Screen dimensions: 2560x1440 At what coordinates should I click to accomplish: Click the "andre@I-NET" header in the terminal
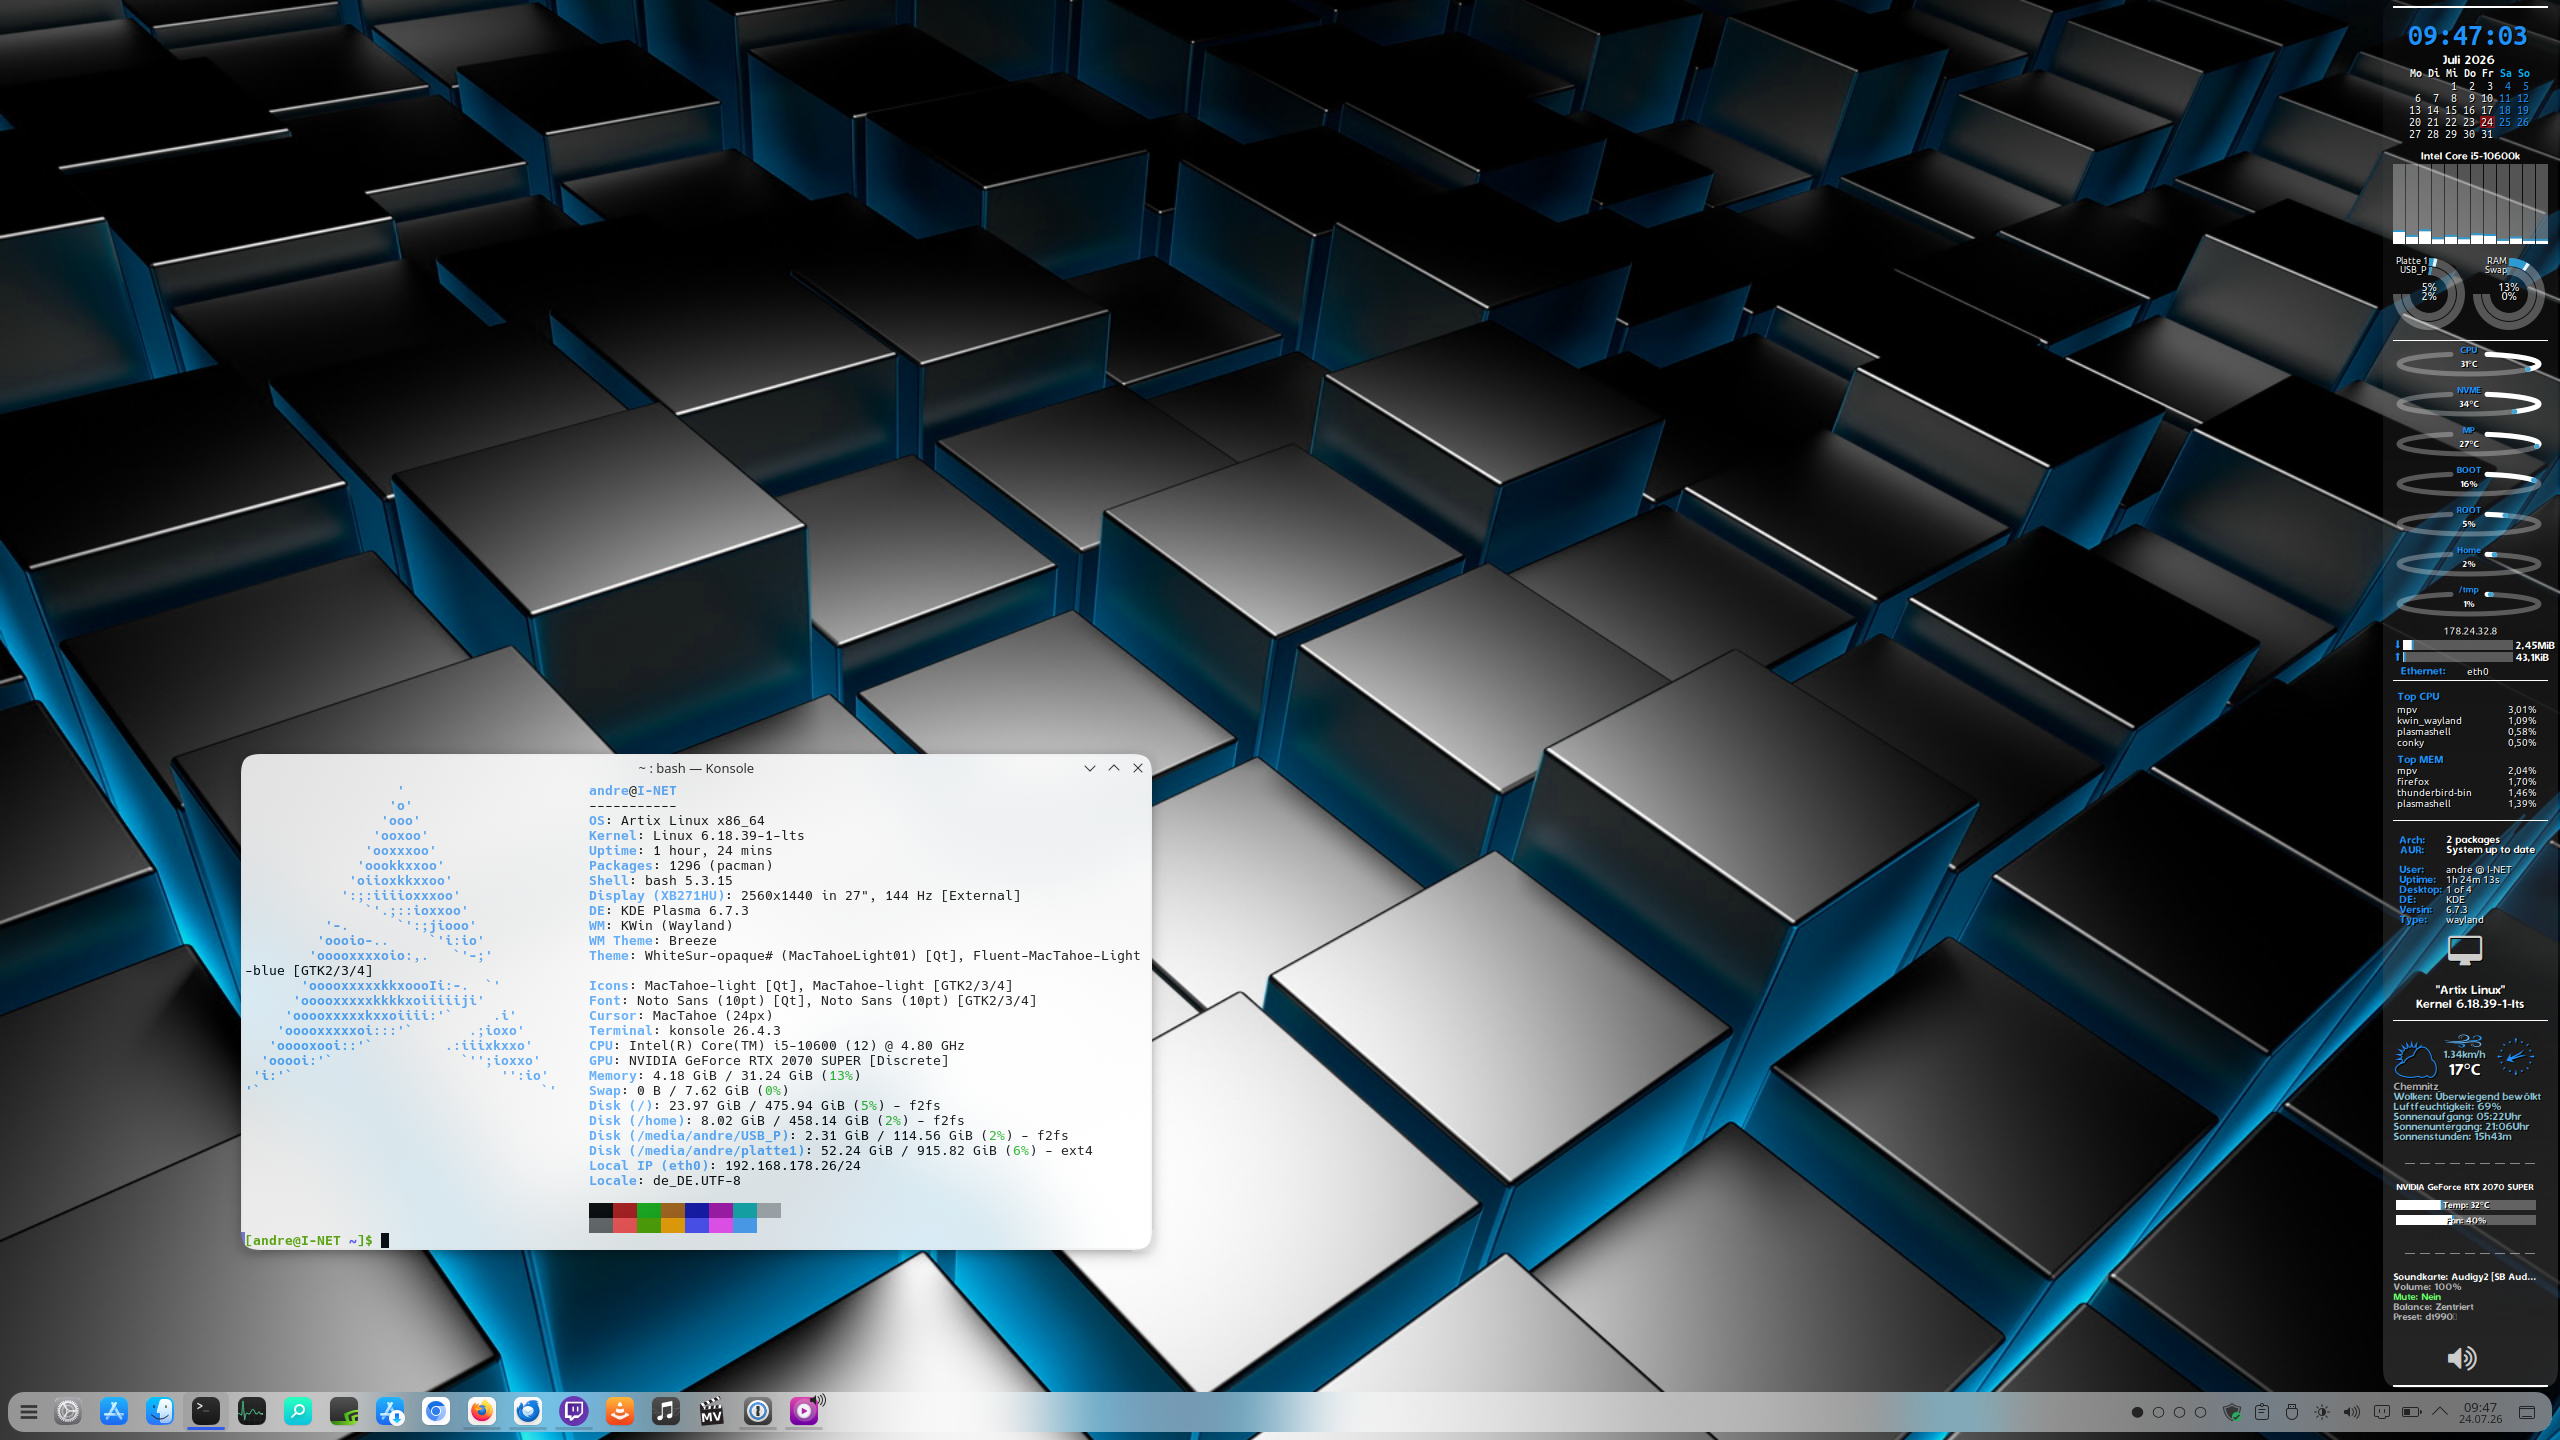click(x=633, y=790)
